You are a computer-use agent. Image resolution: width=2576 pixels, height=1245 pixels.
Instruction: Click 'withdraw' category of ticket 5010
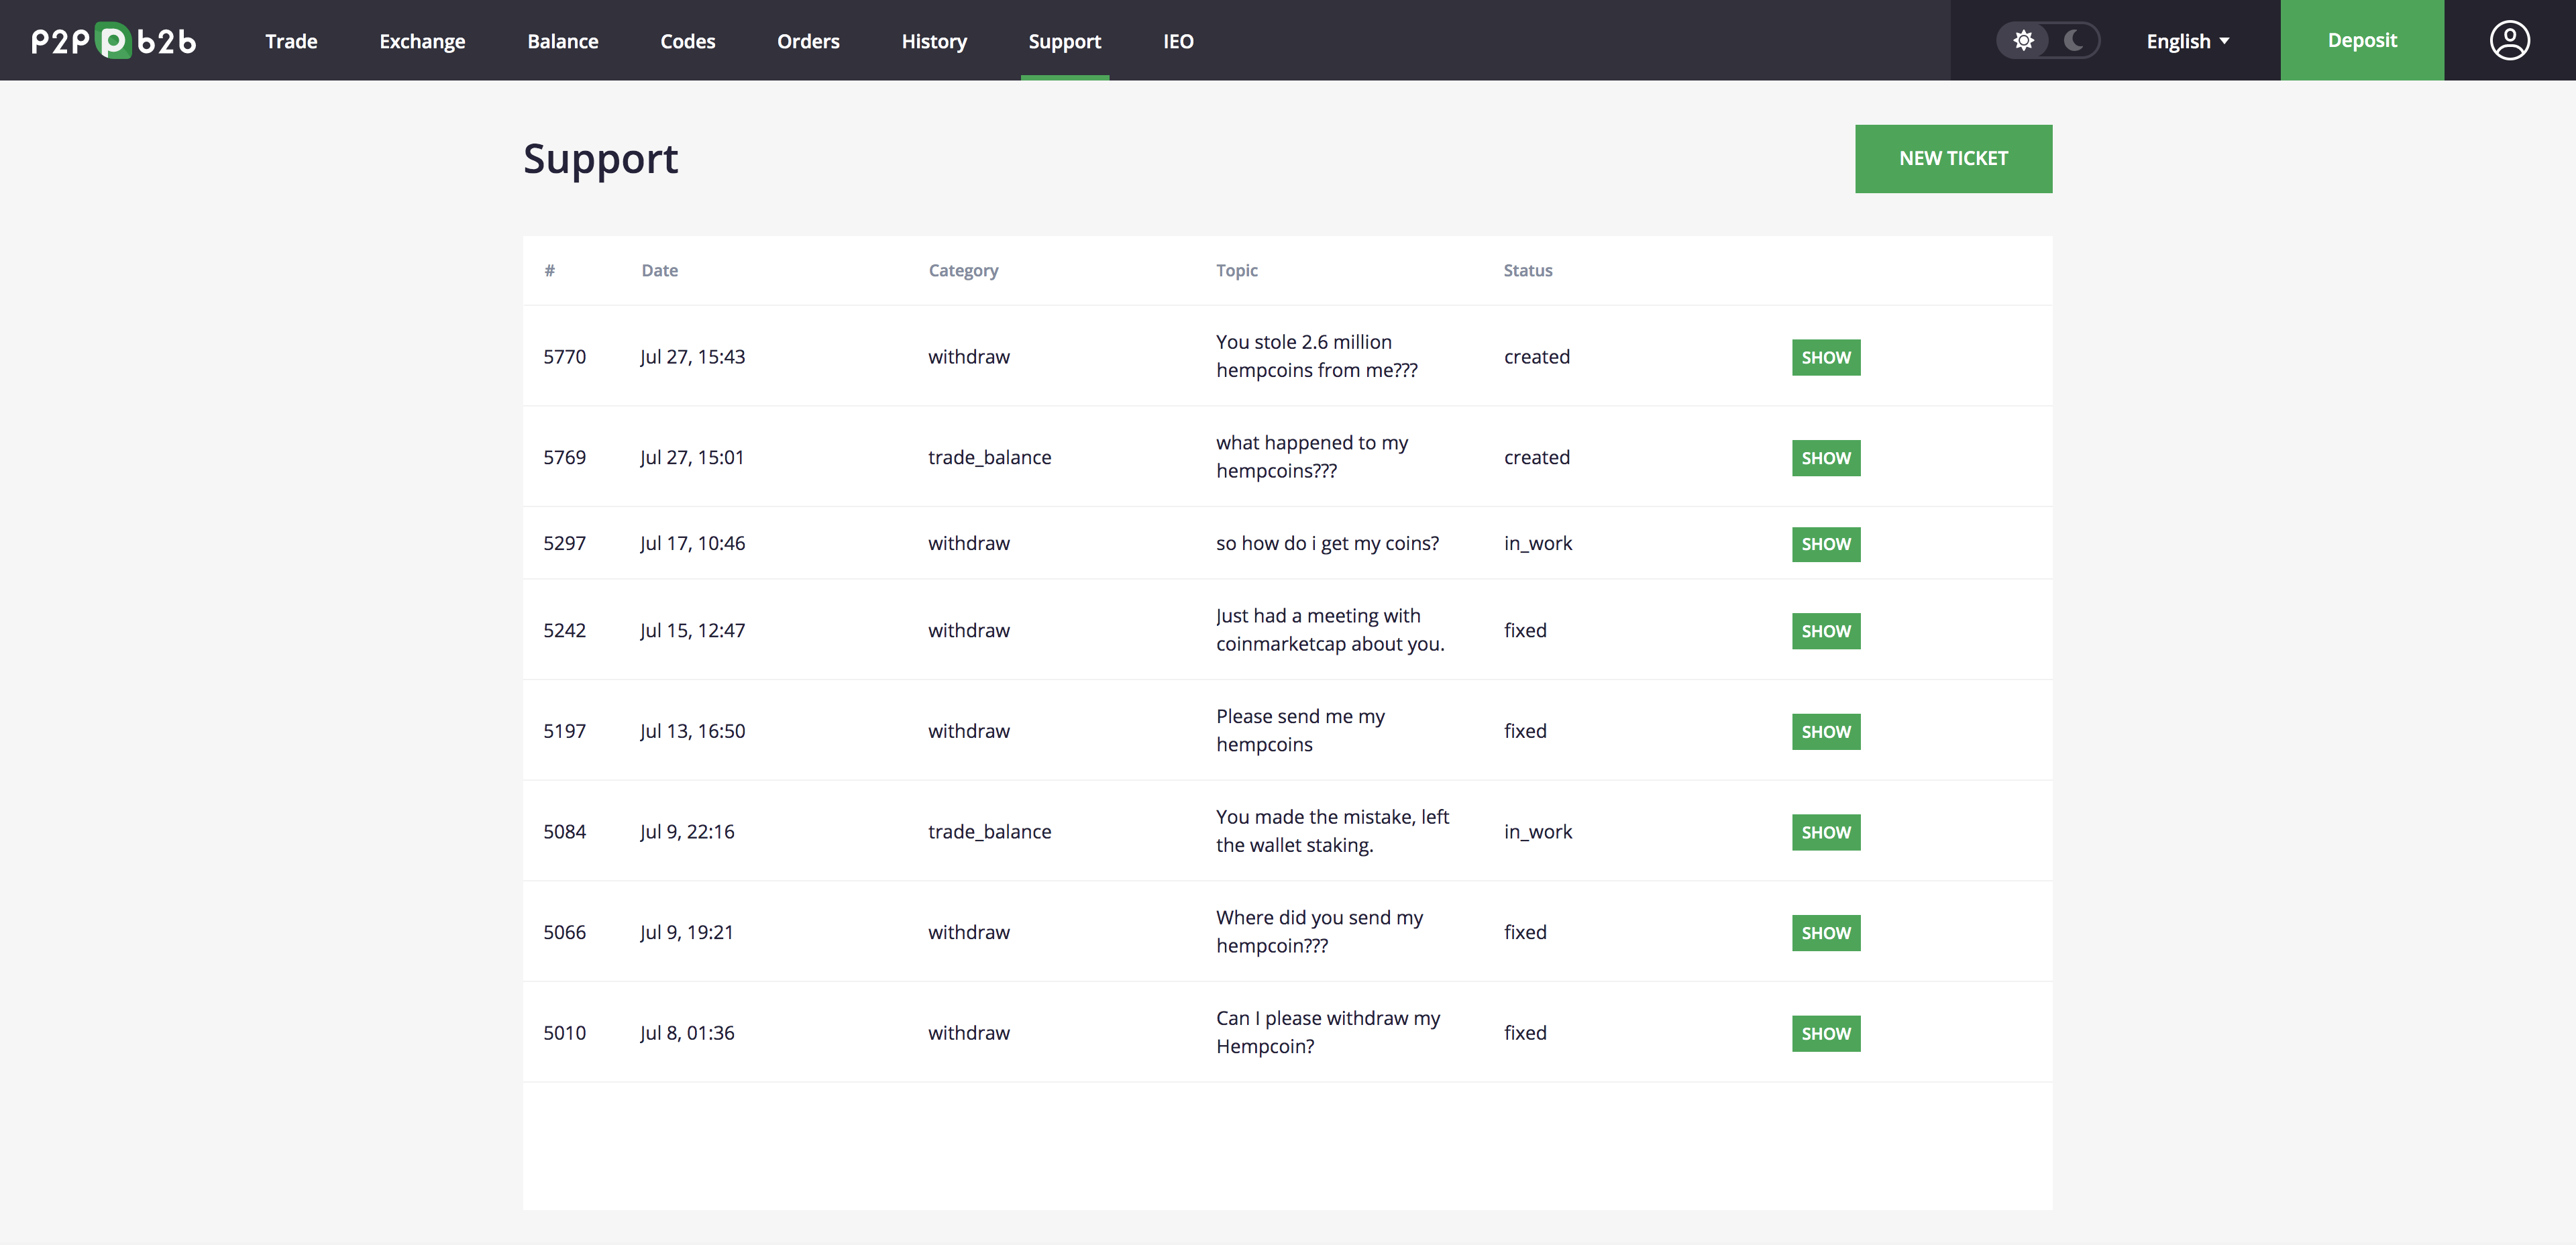click(x=968, y=1033)
